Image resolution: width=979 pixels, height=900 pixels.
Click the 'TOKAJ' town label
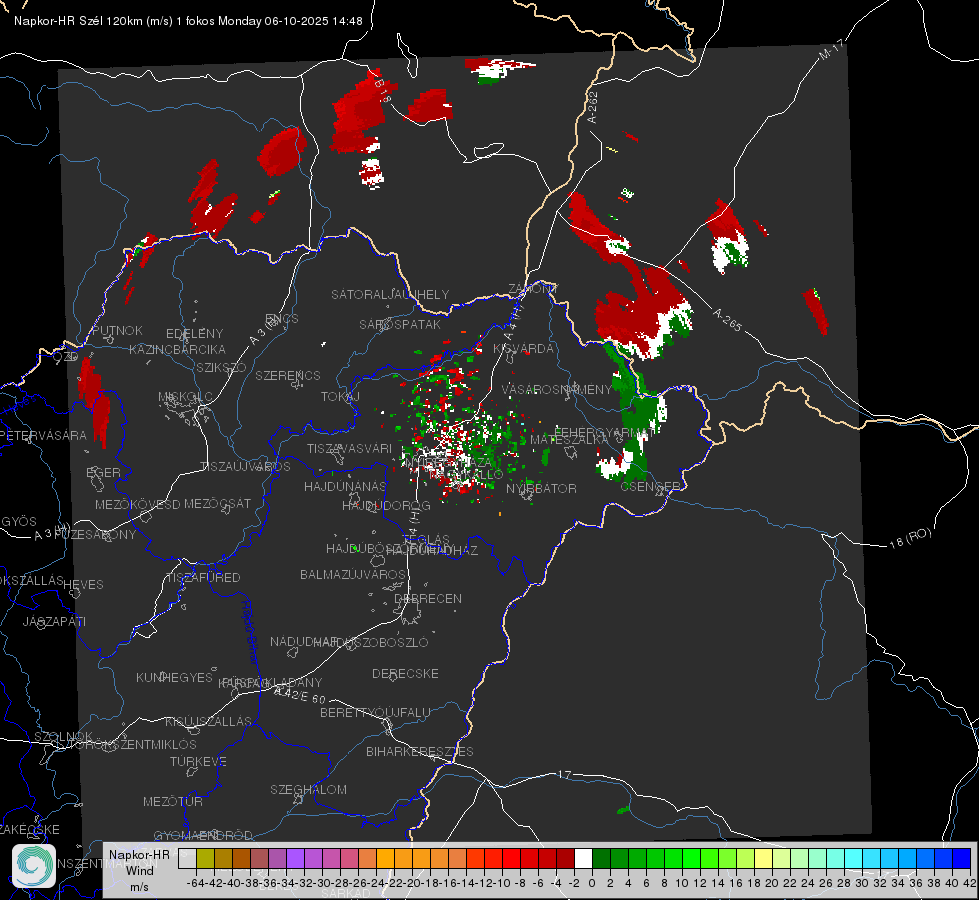point(340,397)
